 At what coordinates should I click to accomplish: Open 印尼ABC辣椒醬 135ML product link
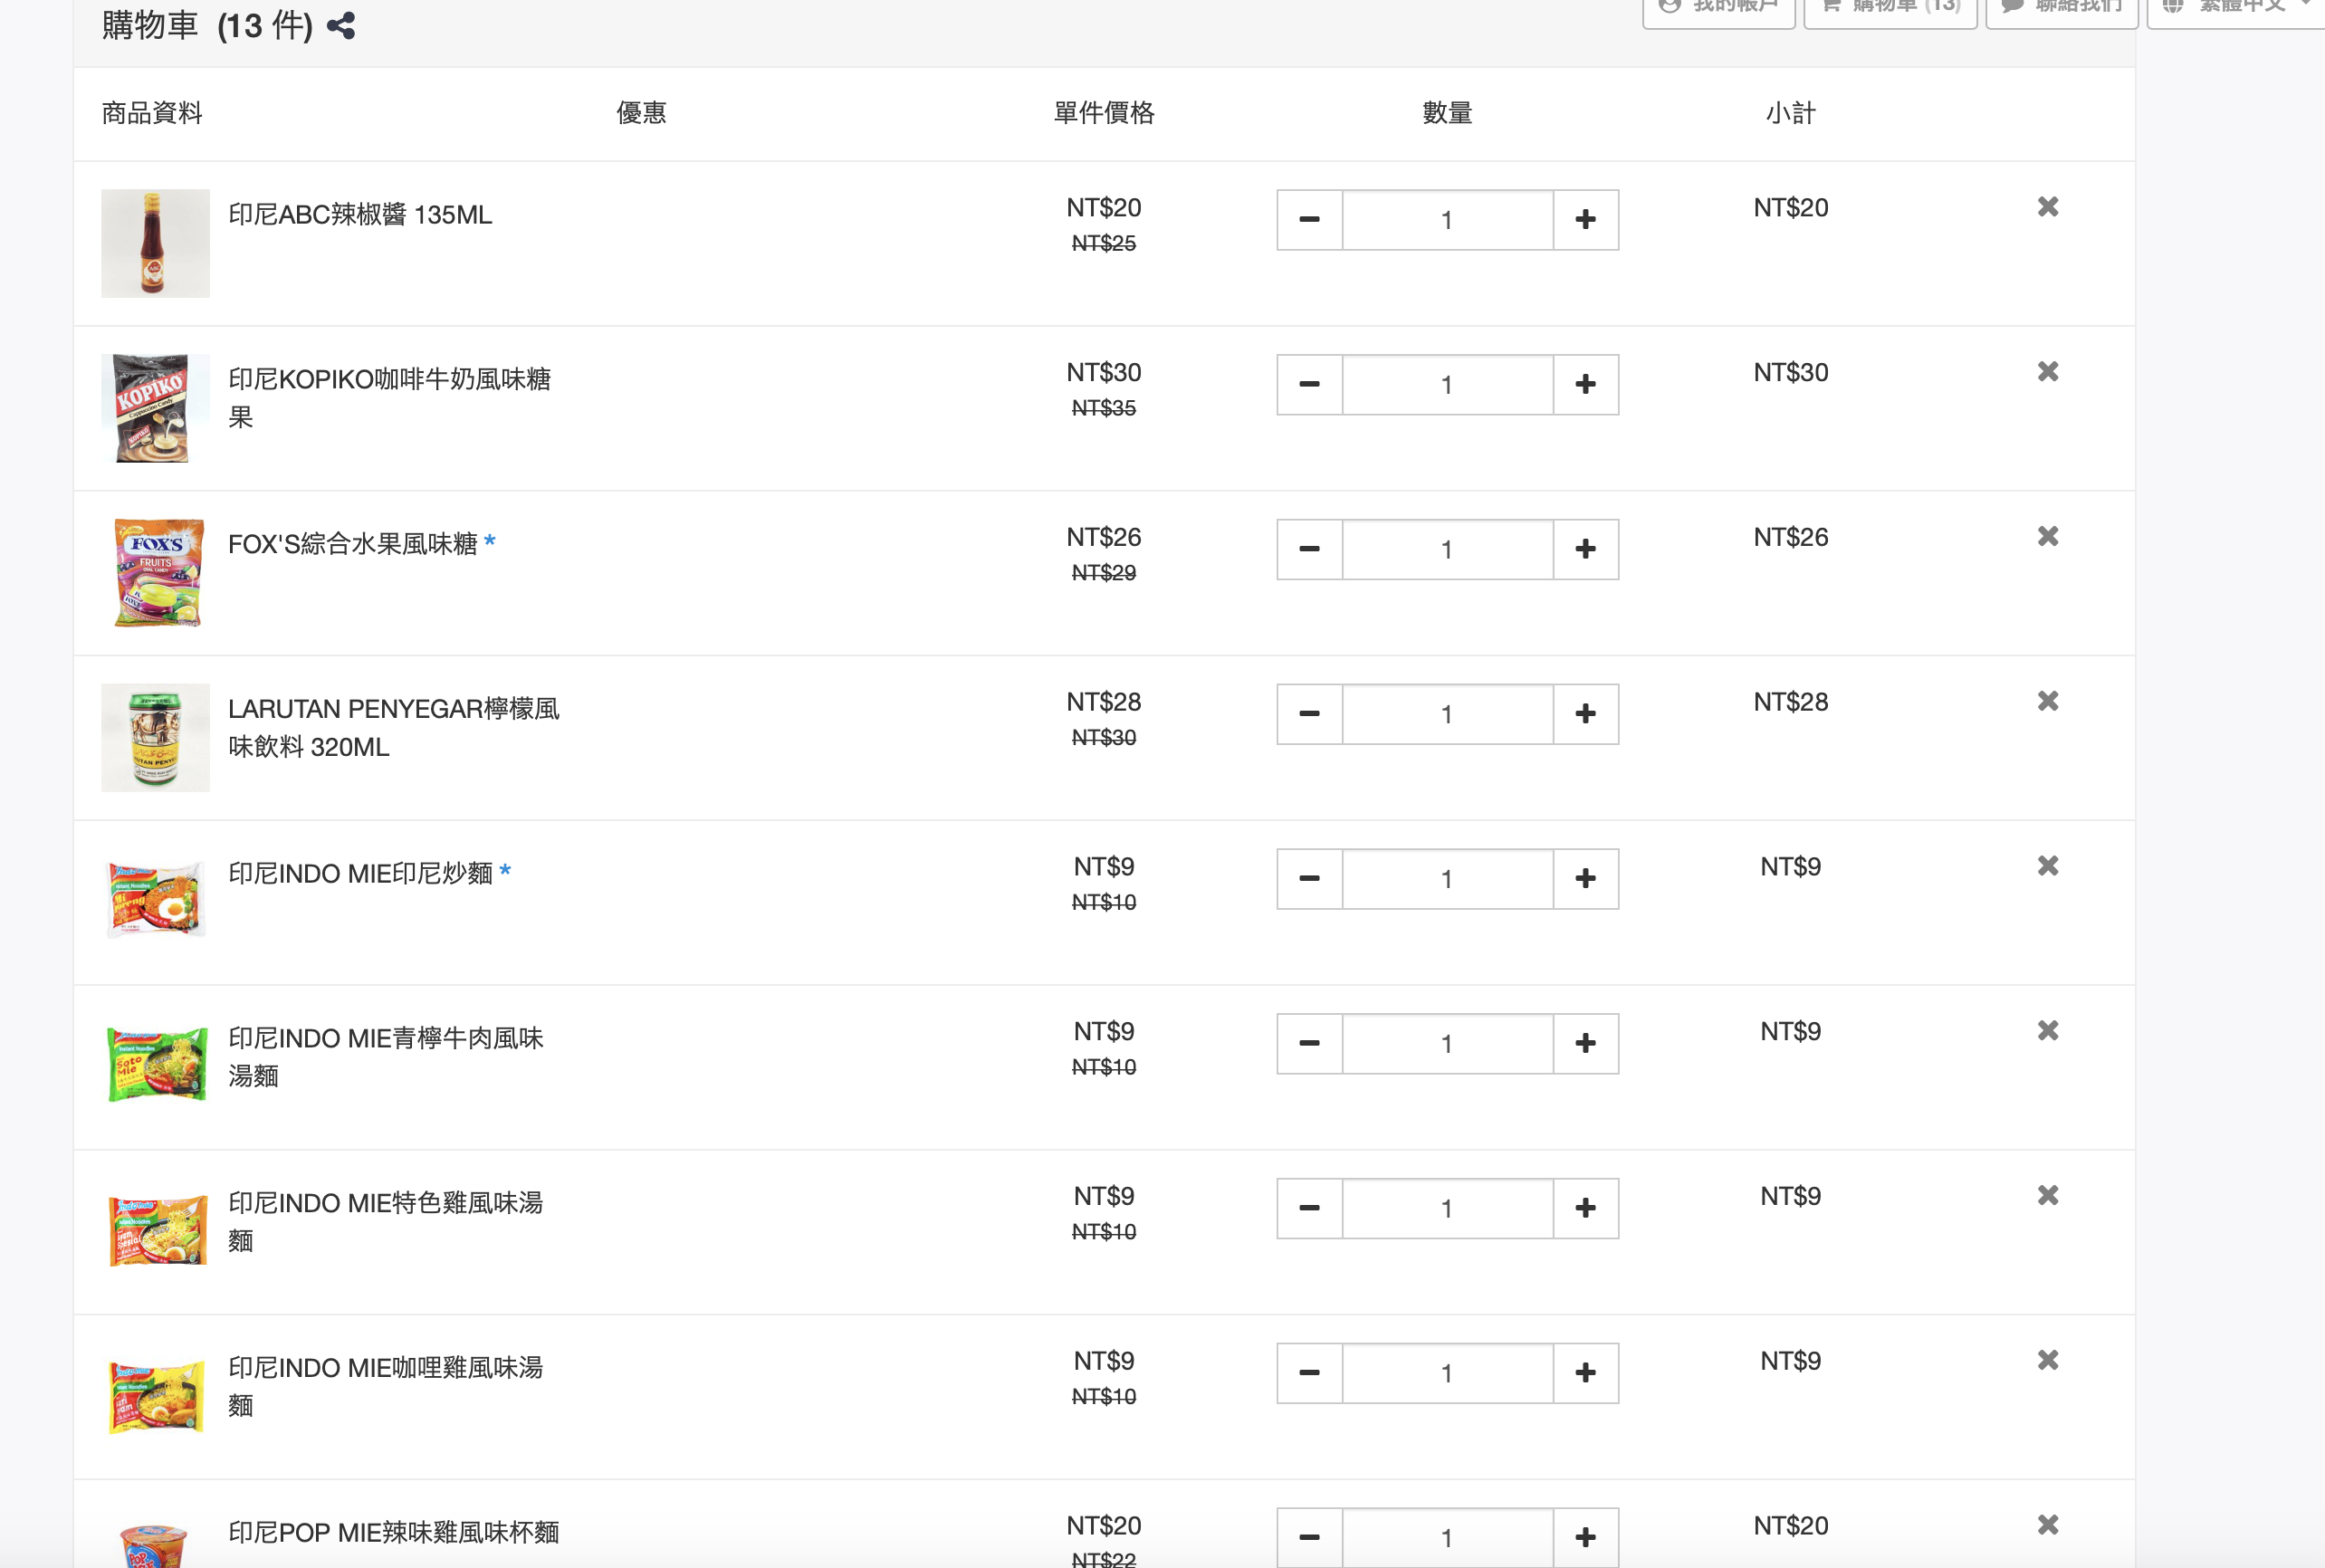(360, 215)
